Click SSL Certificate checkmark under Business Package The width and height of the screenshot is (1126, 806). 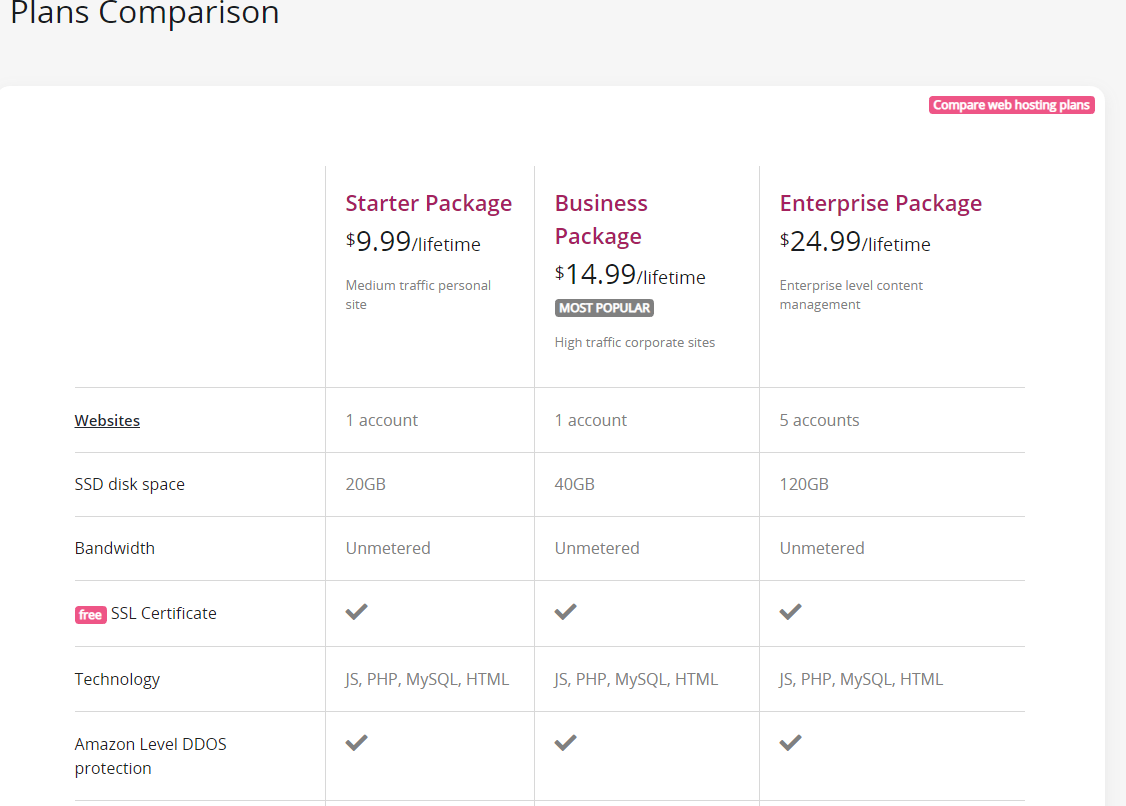coord(565,611)
